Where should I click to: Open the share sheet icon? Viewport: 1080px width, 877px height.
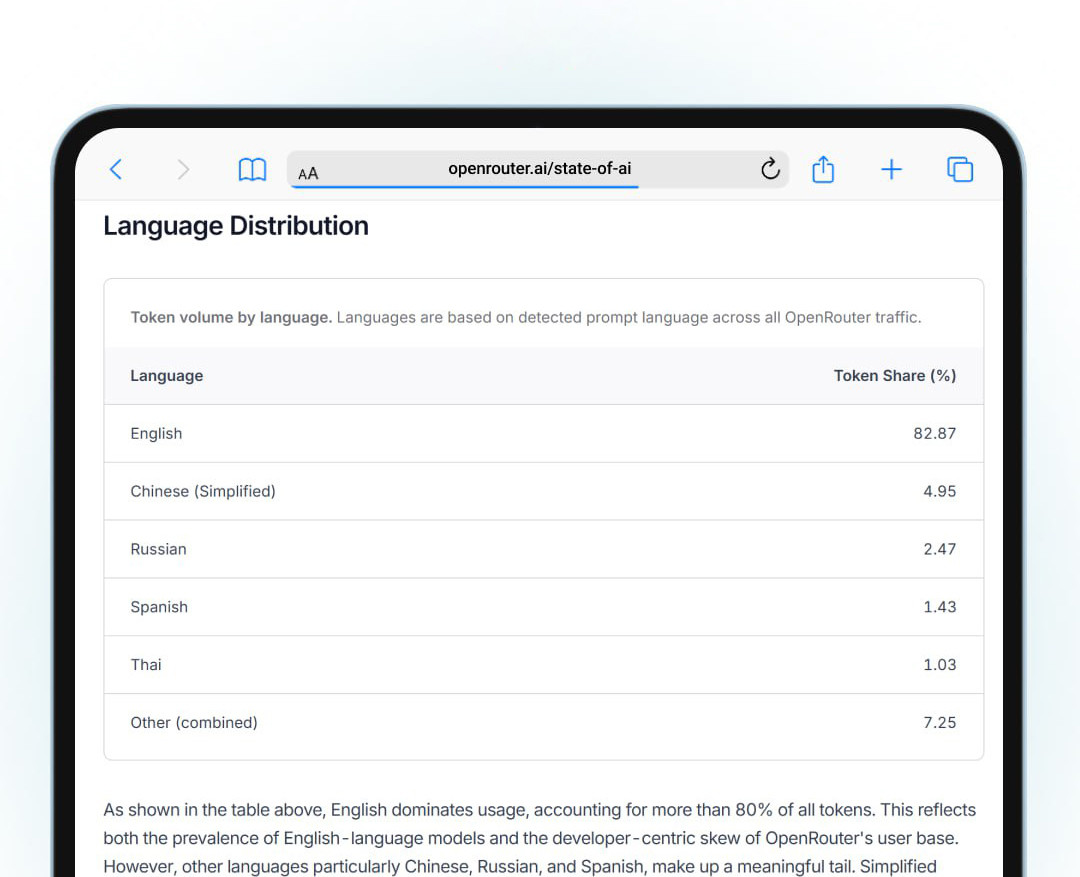point(823,169)
